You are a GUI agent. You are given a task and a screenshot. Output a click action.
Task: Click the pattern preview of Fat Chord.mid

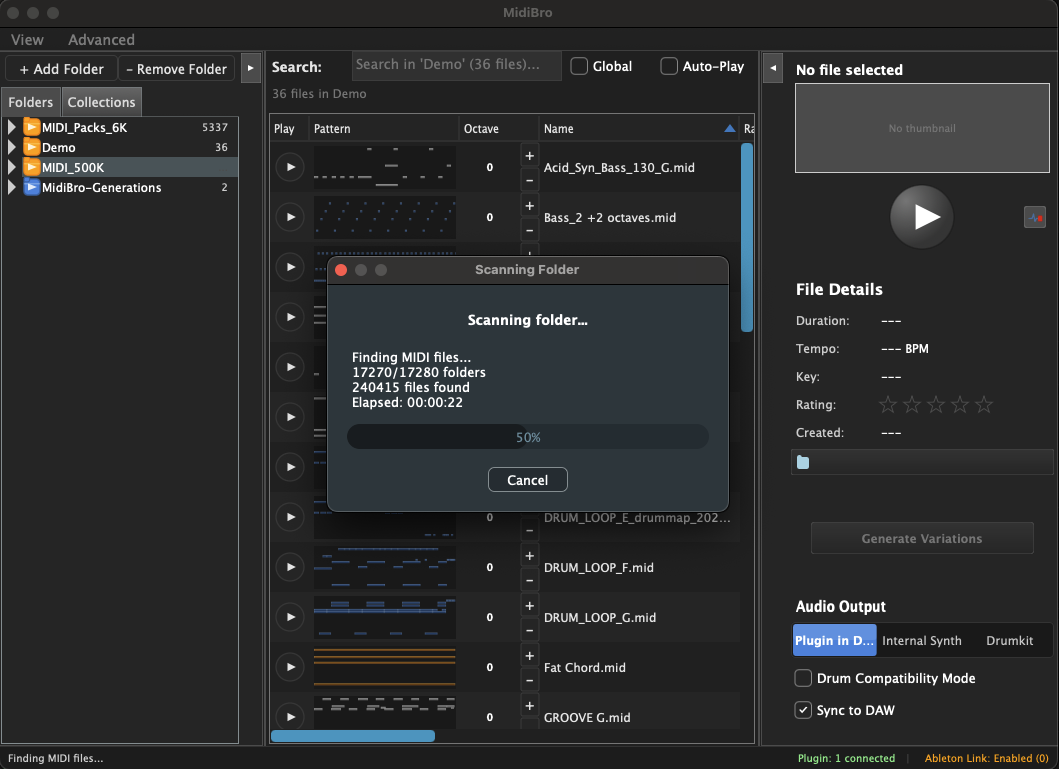pos(384,667)
